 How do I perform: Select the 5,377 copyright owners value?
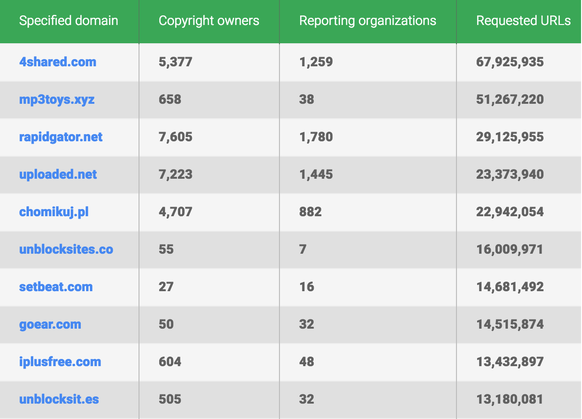[x=176, y=62]
